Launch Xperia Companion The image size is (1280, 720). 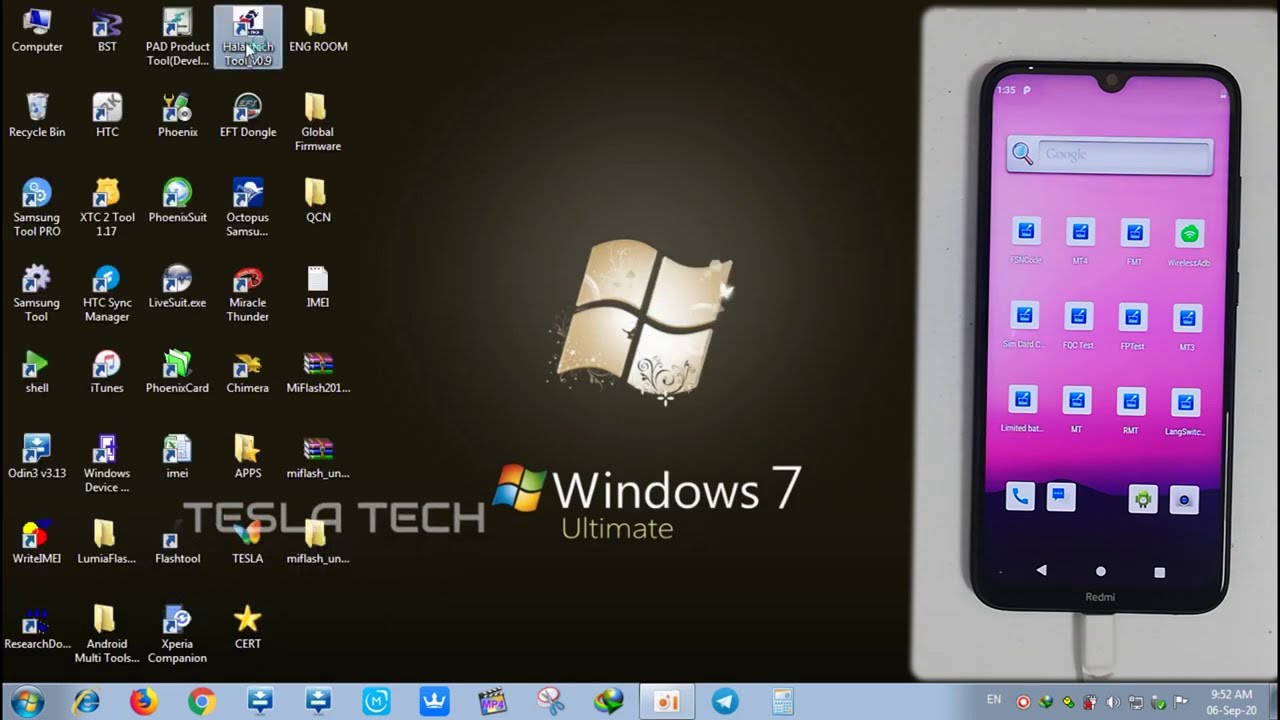177,635
